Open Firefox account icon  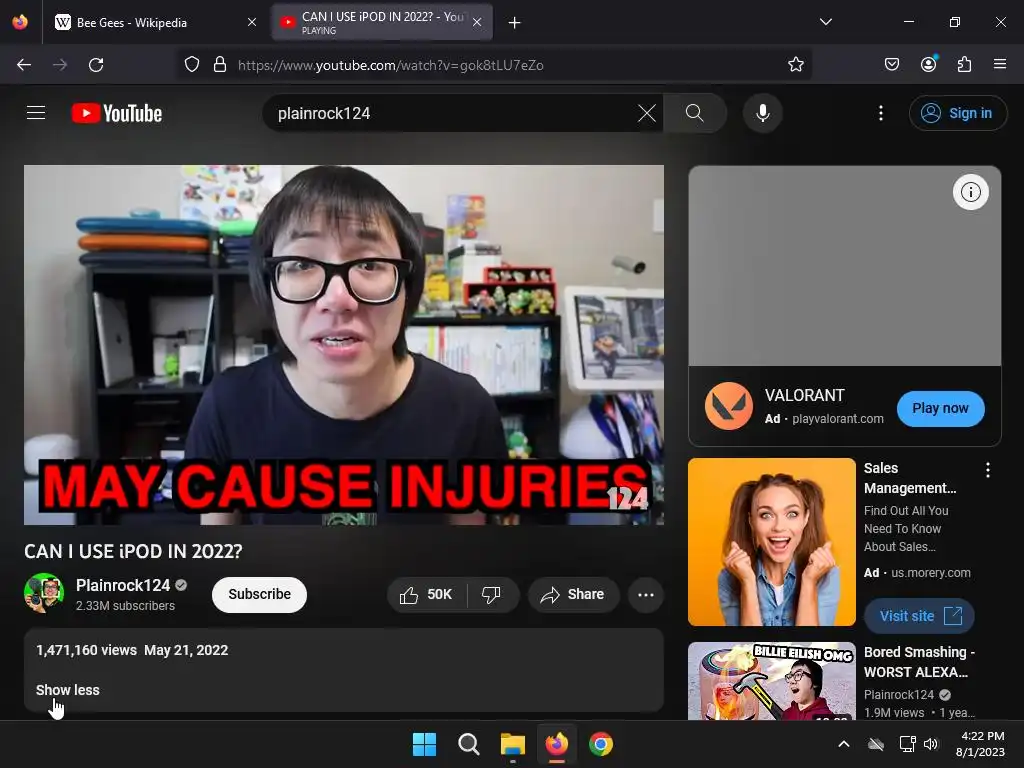929,64
